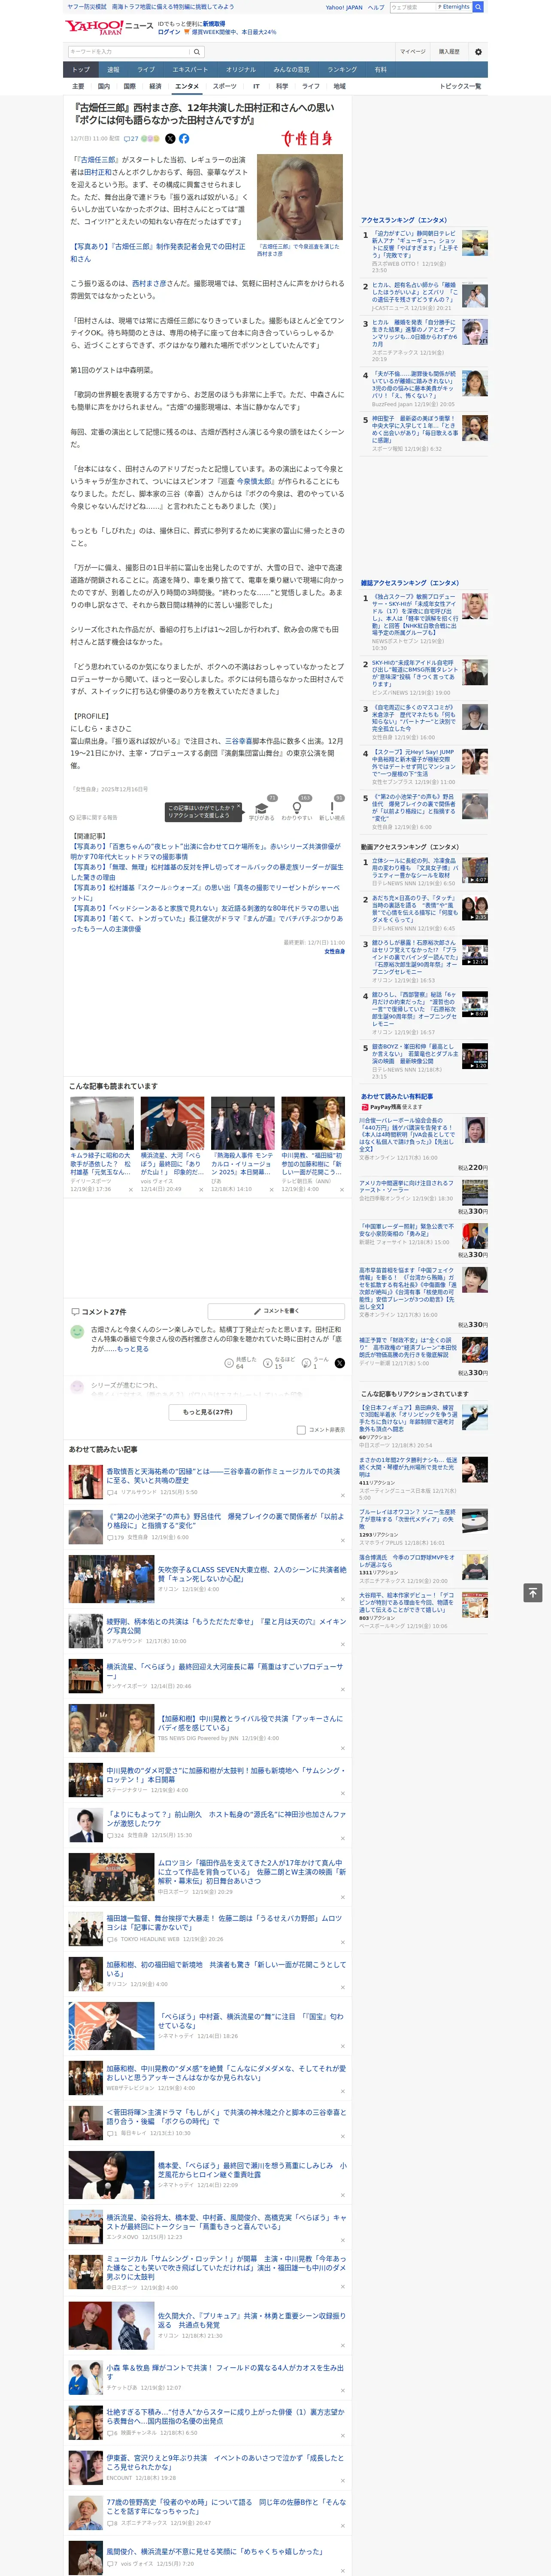The height and width of the screenshot is (2576, 551).
Task: Click the keyword search magnifier icon
Action: pos(197,52)
